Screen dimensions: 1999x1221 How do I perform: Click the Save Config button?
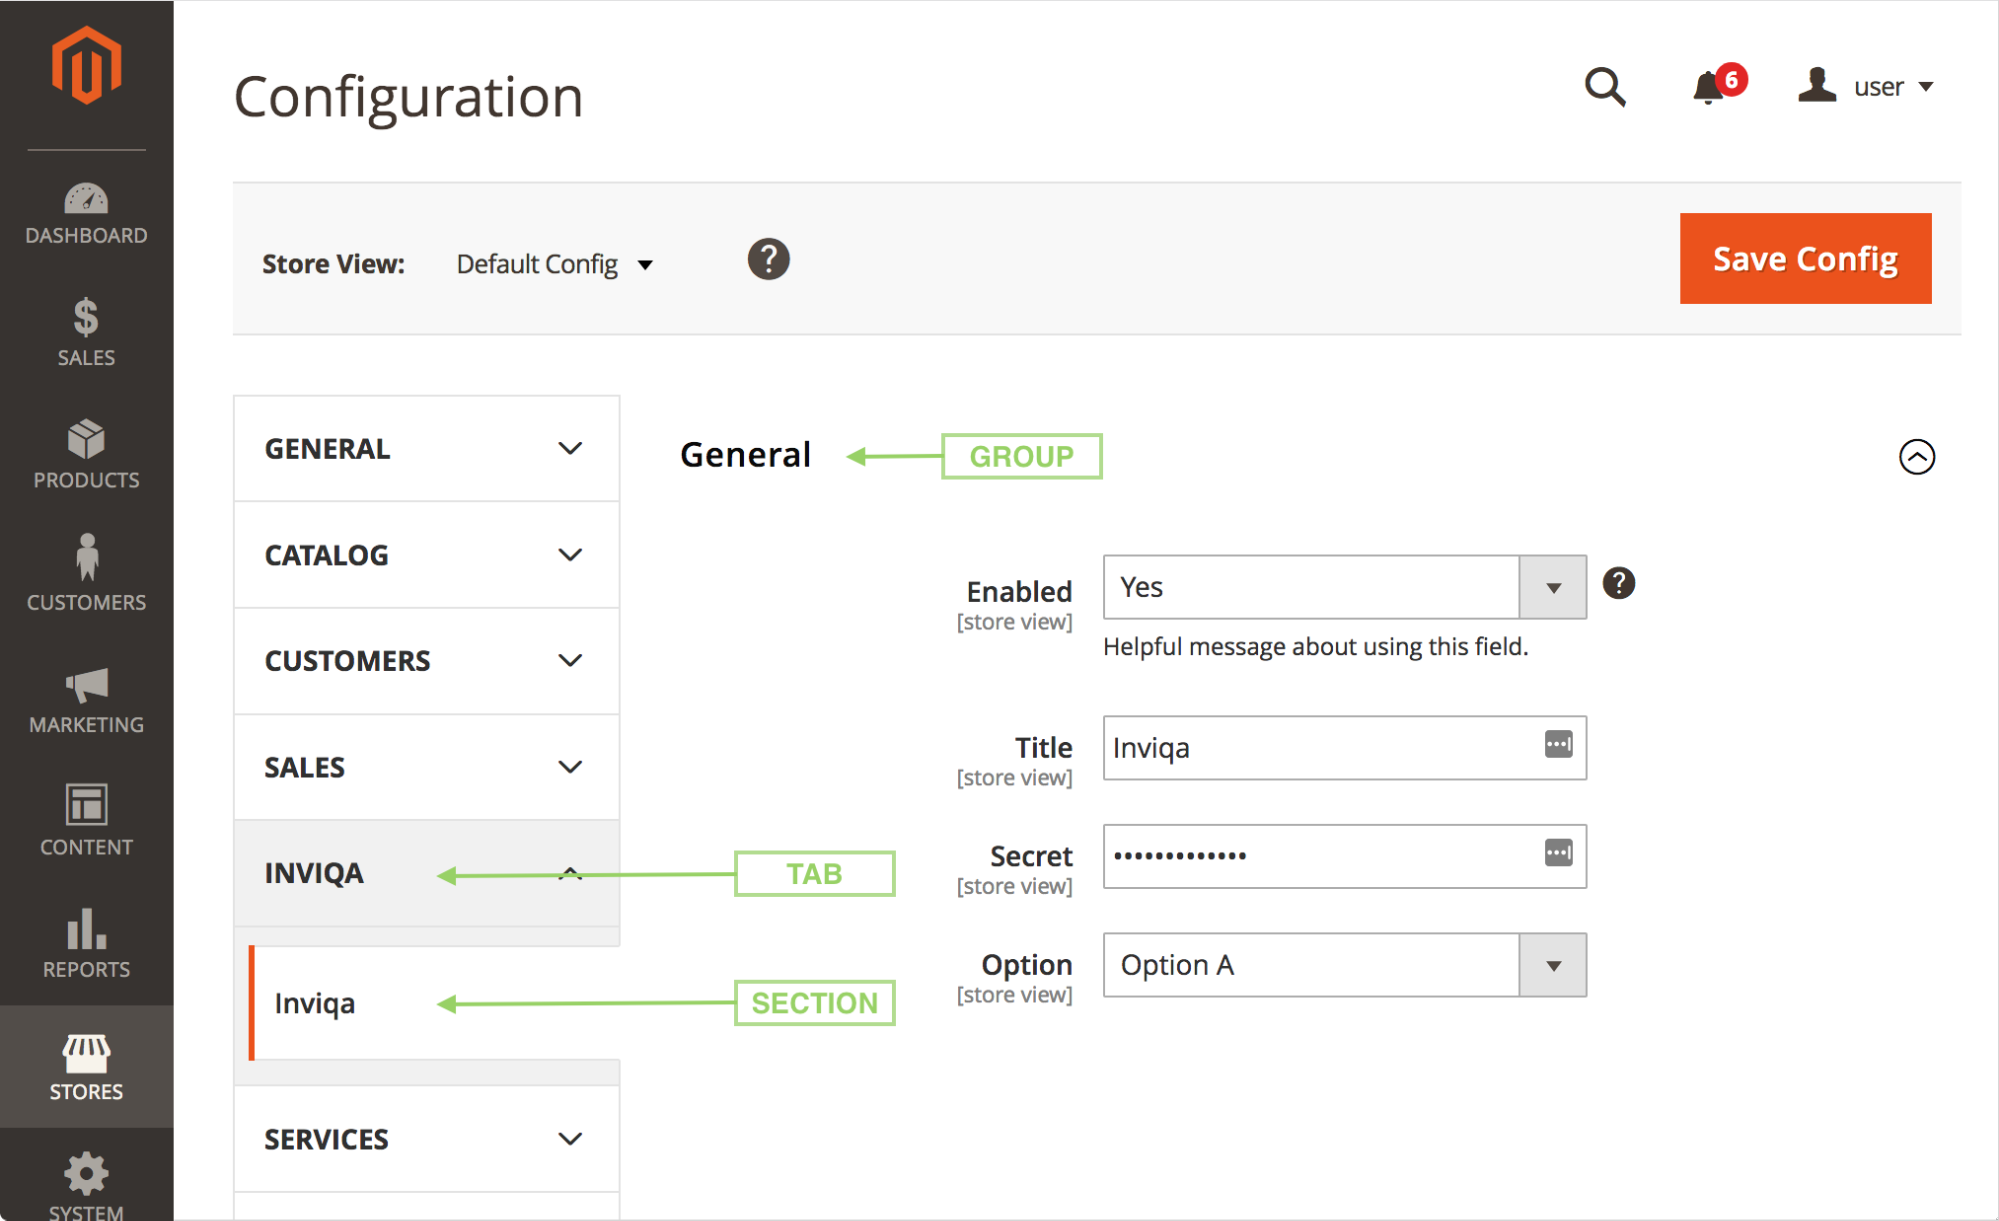tap(1805, 258)
